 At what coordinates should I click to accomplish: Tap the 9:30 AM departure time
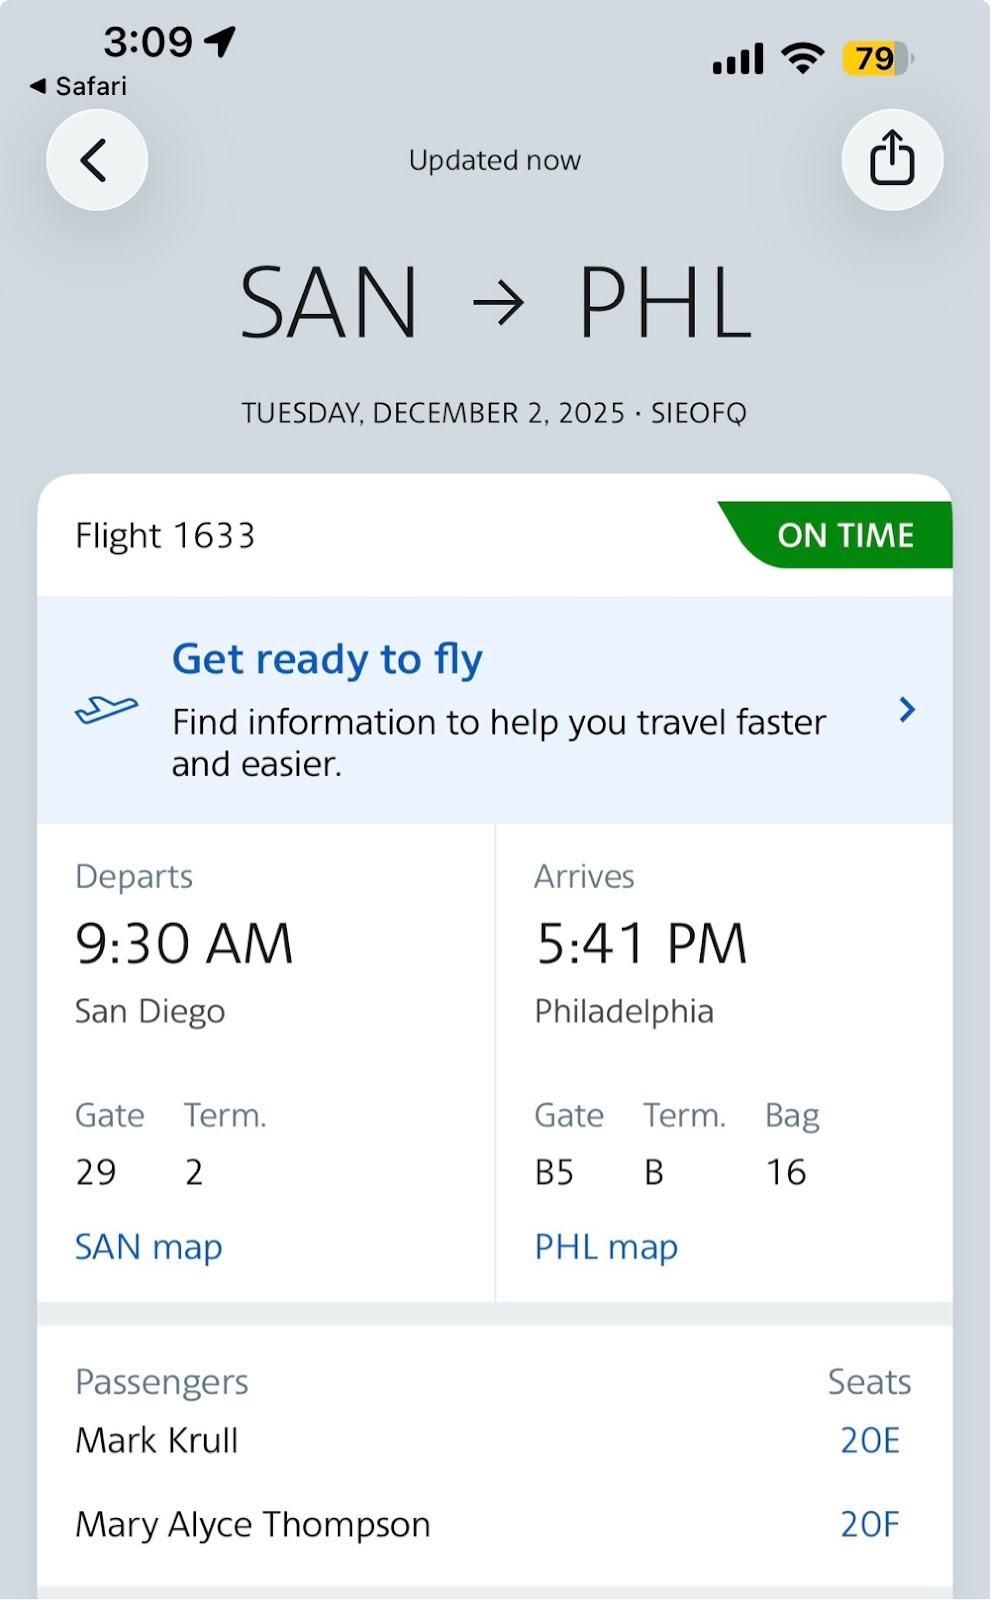click(184, 943)
